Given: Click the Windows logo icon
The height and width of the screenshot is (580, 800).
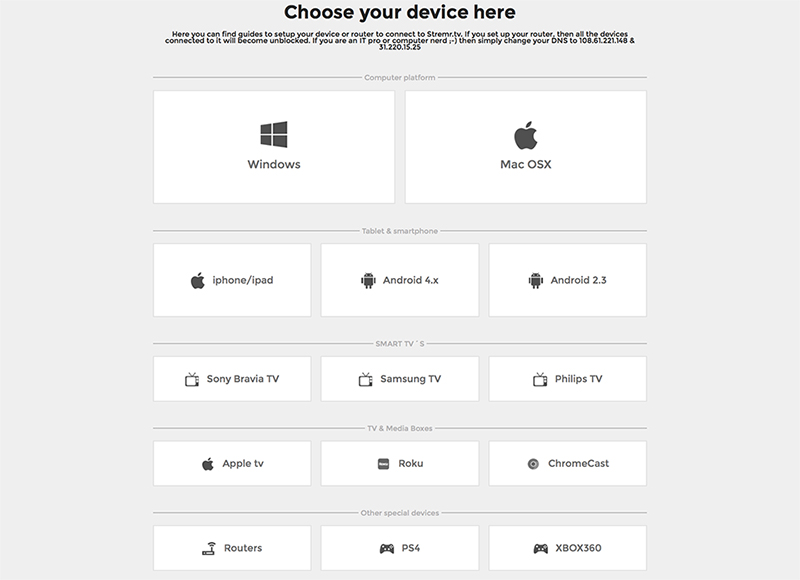Looking at the screenshot, I should point(274,135).
